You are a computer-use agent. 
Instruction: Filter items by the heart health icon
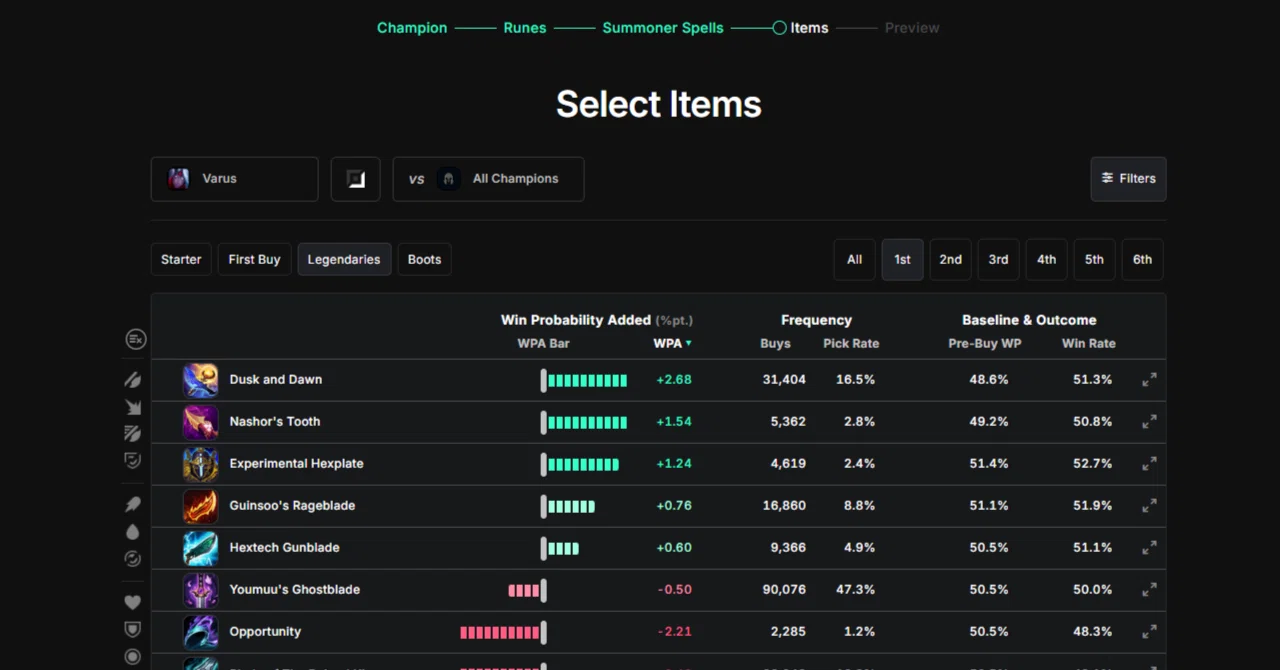click(x=132, y=603)
